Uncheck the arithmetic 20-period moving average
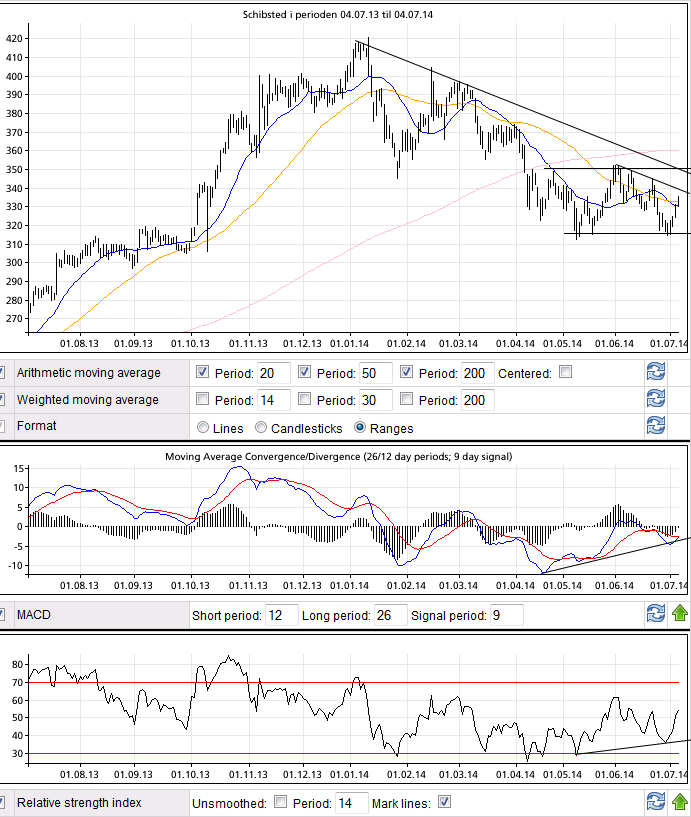 coord(204,373)
